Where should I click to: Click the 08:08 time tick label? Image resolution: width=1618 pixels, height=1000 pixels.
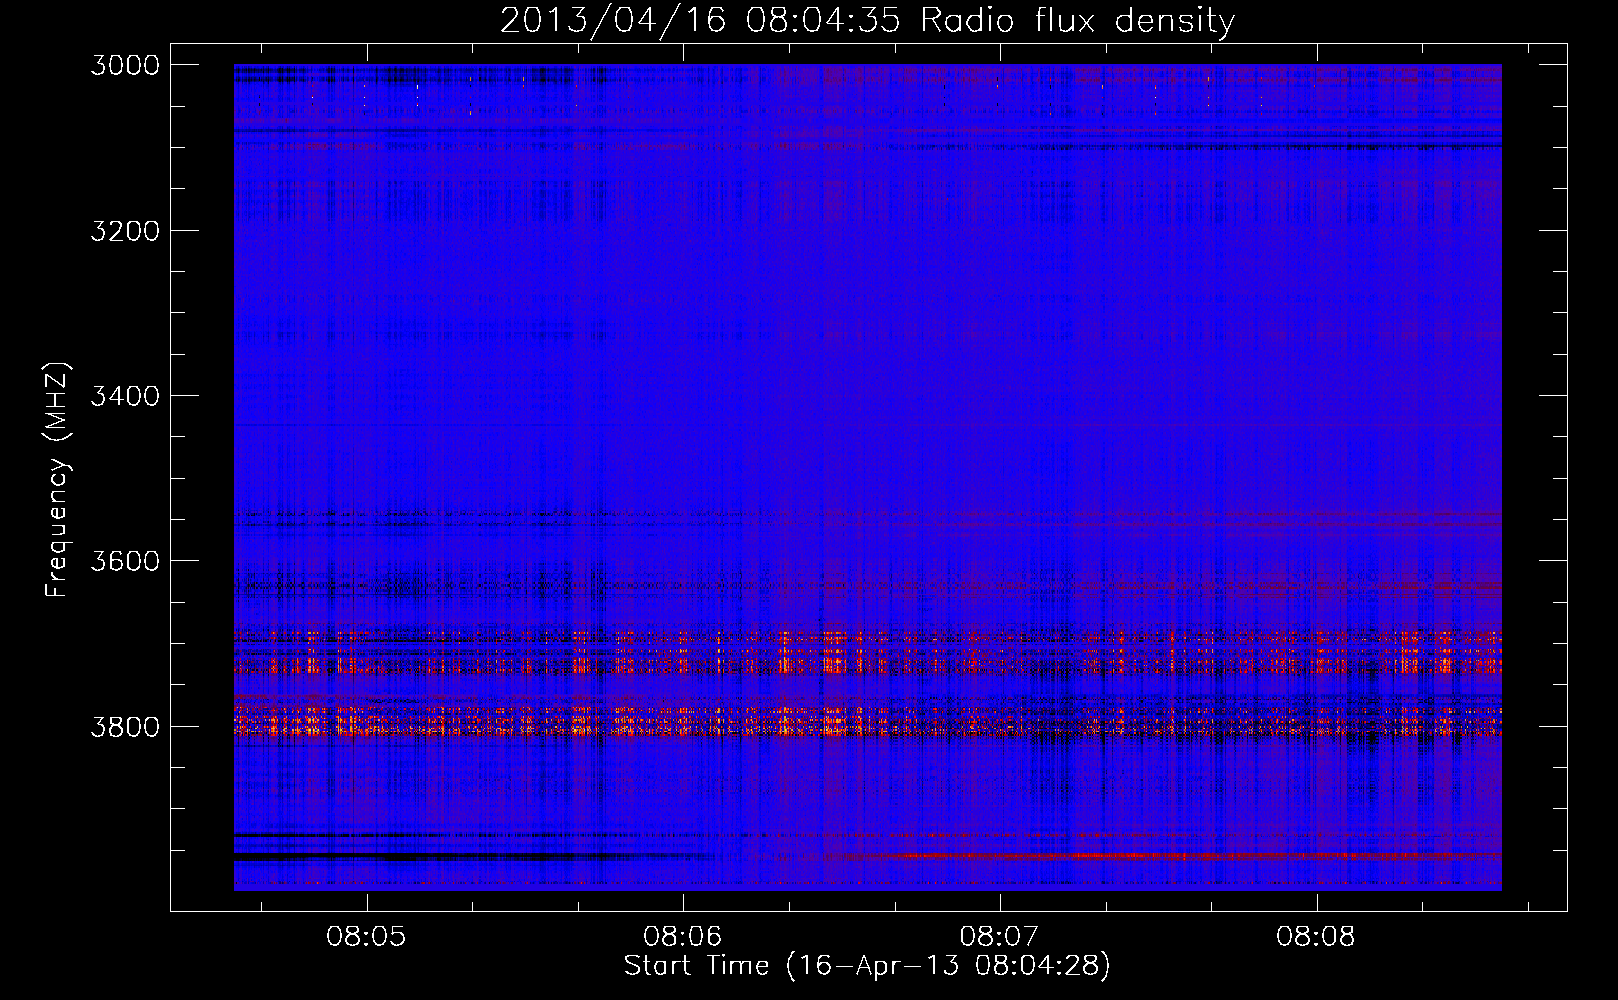[1316, 937]
